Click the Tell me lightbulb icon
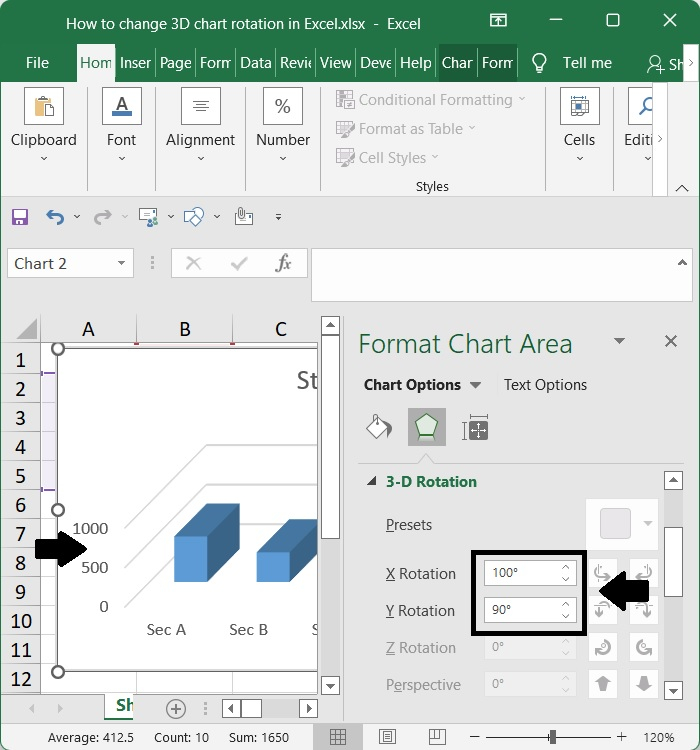Viewport: 700px width, 750px height. pos(539,63)
